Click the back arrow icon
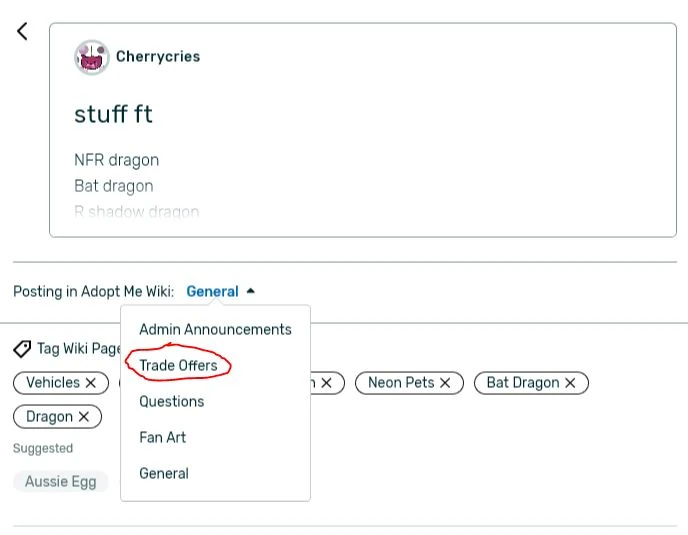Screen dimensions: 688x535 (x=23, y=31)
